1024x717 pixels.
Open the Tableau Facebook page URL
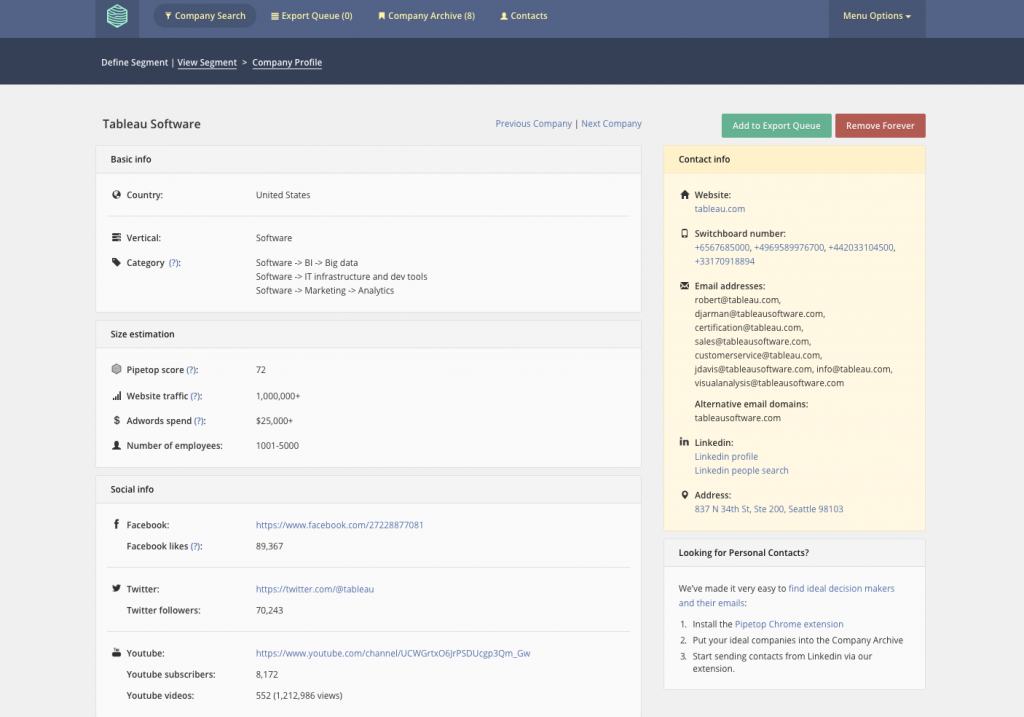340,525
